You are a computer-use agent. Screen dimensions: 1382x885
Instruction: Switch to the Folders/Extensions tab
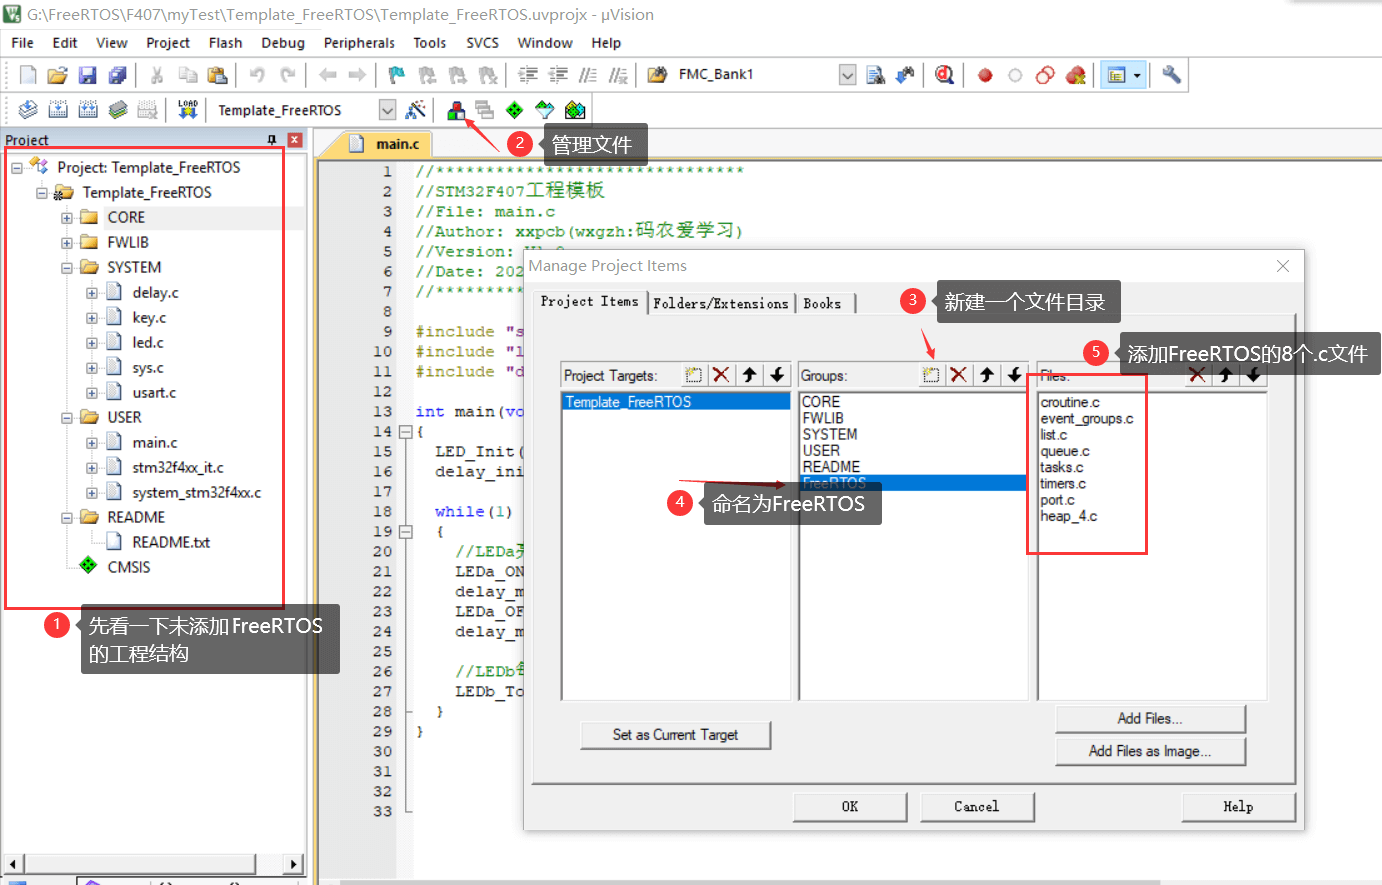click(x=720, y=303)
